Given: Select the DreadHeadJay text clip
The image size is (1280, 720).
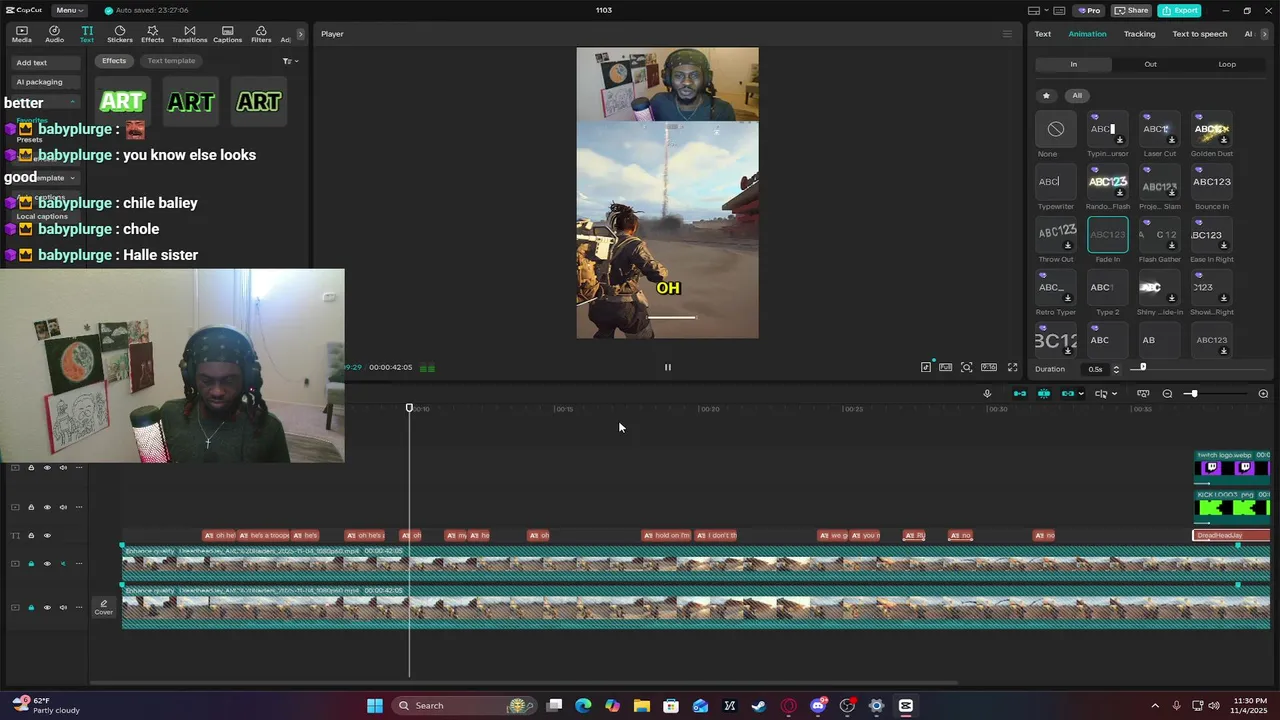Looking at the screenshot, I should [1231, 536].
